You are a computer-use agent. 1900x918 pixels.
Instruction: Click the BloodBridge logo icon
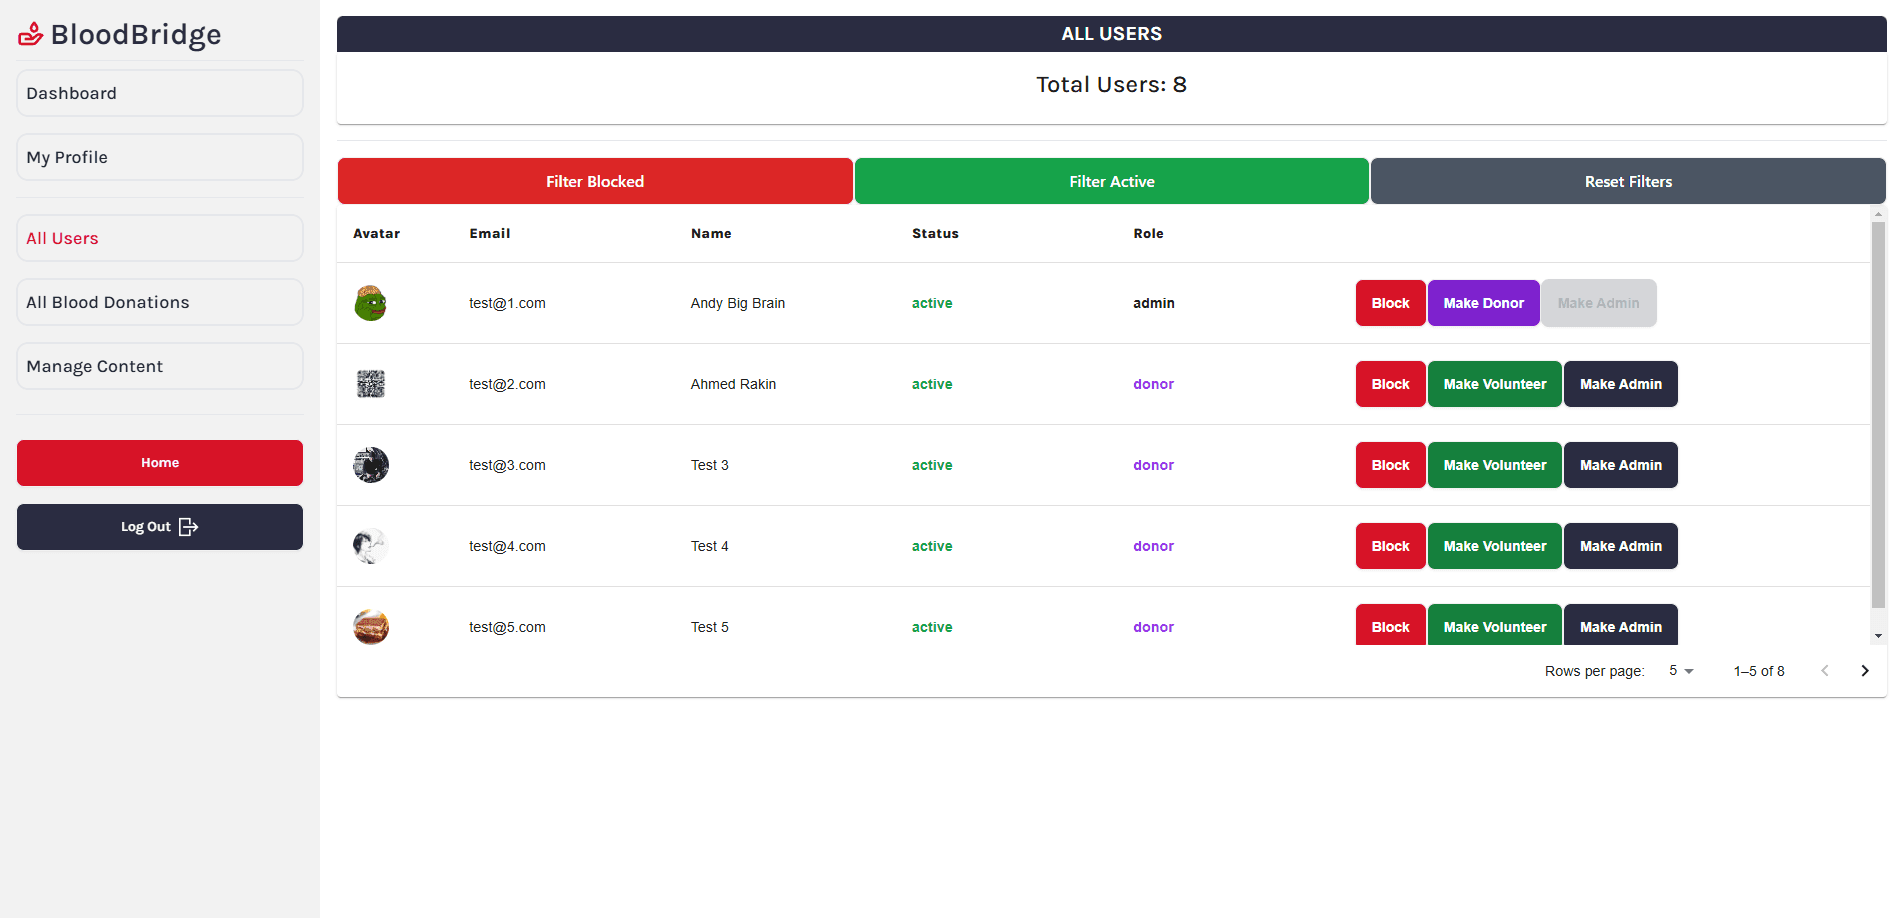coord(31,35)
